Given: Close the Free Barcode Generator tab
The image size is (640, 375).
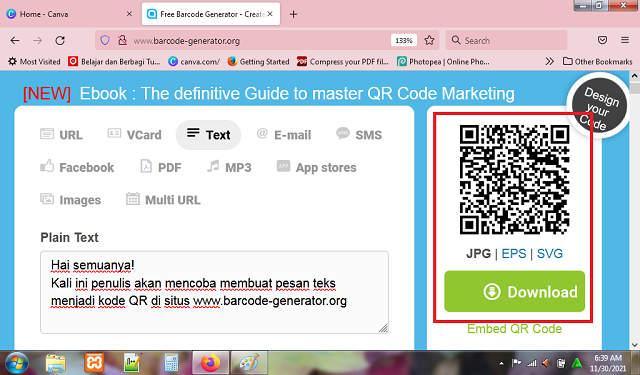Looking at the screenshot, I should pyautogui.click(x=270, y=14).
